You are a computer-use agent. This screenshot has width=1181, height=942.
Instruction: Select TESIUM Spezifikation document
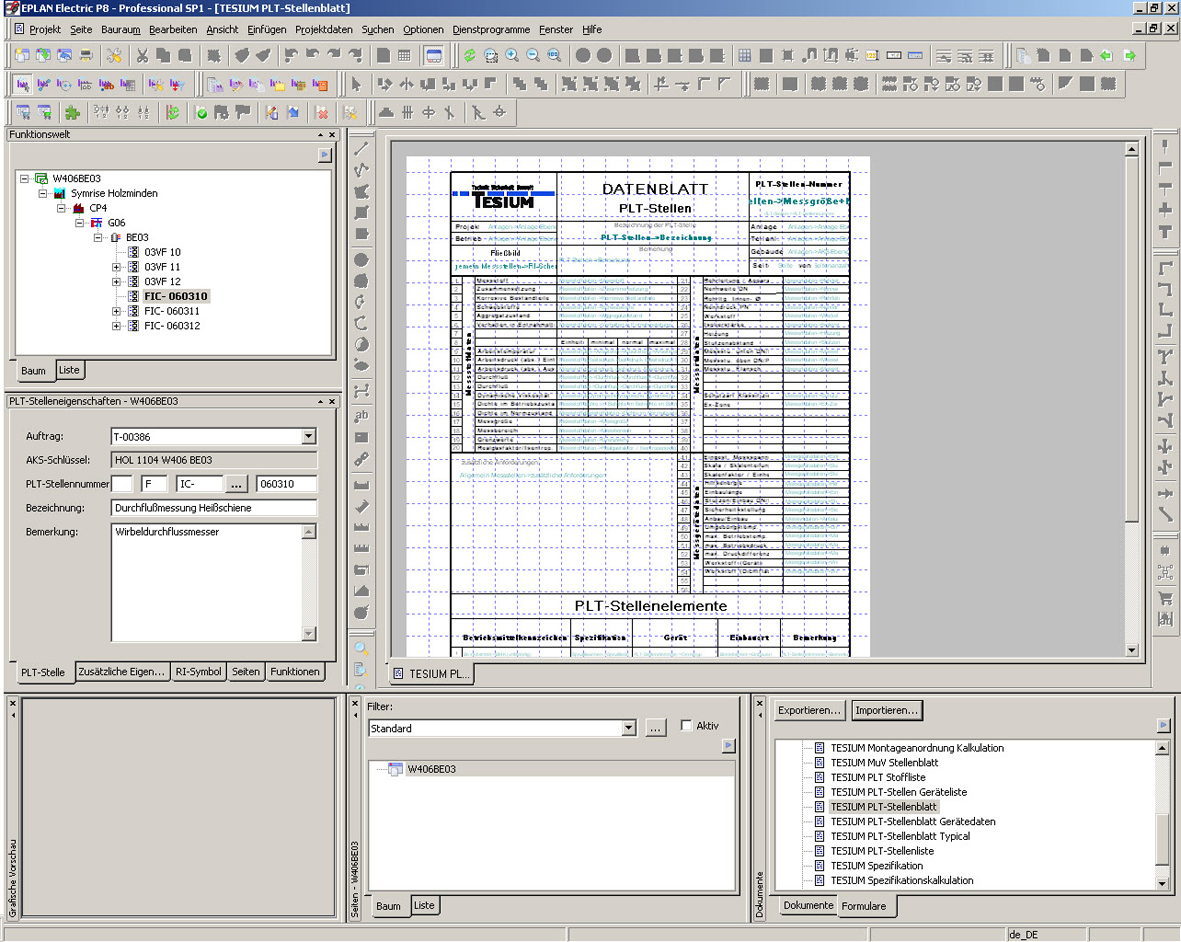pos(877,866)
